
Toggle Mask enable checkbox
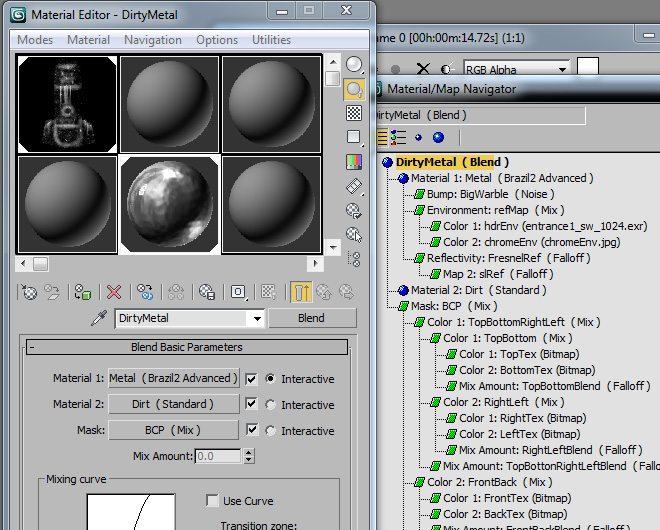pos(251,430)
